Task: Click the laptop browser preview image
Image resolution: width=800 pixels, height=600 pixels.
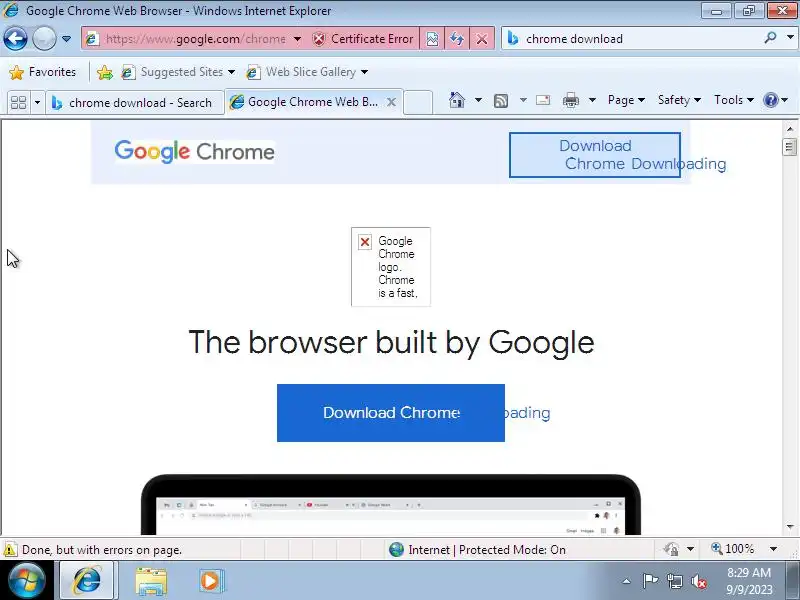Action: (x=391, y=505)
